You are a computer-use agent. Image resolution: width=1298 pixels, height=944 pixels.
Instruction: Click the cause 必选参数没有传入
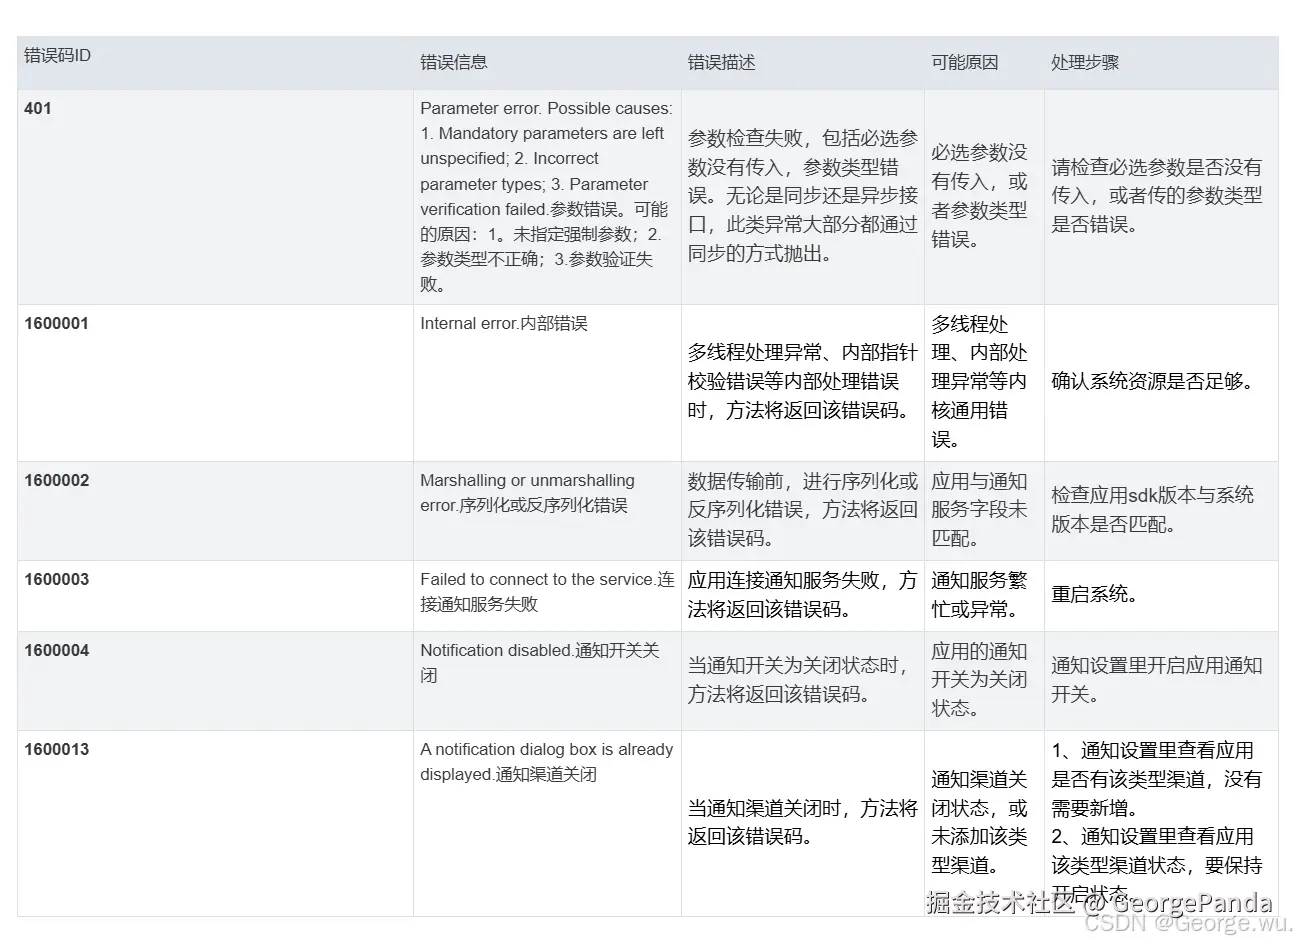tap(984, 197)
